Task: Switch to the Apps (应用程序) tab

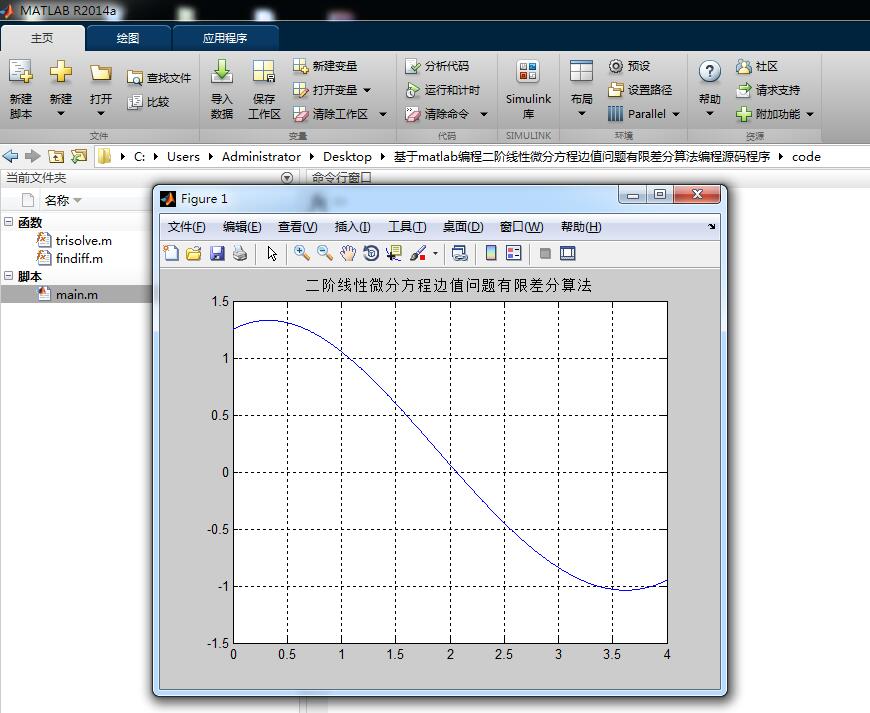Action: click(225, 38)
